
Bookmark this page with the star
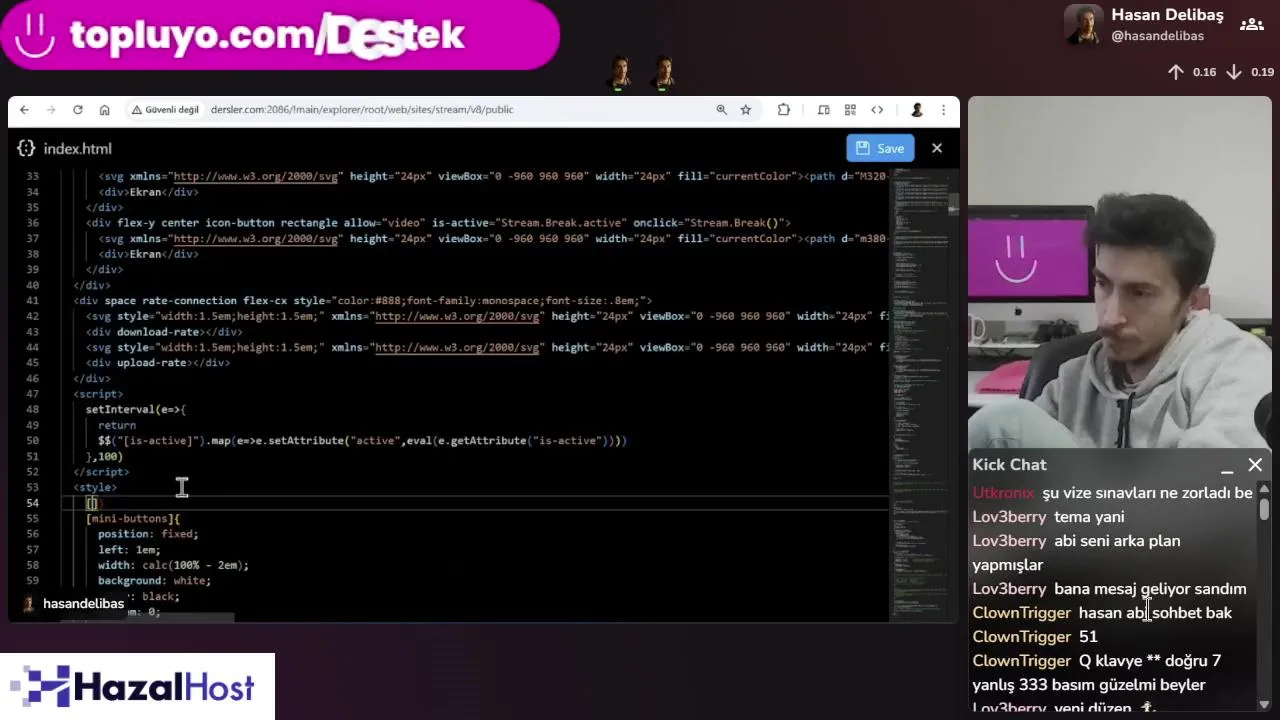click(745, 110)
